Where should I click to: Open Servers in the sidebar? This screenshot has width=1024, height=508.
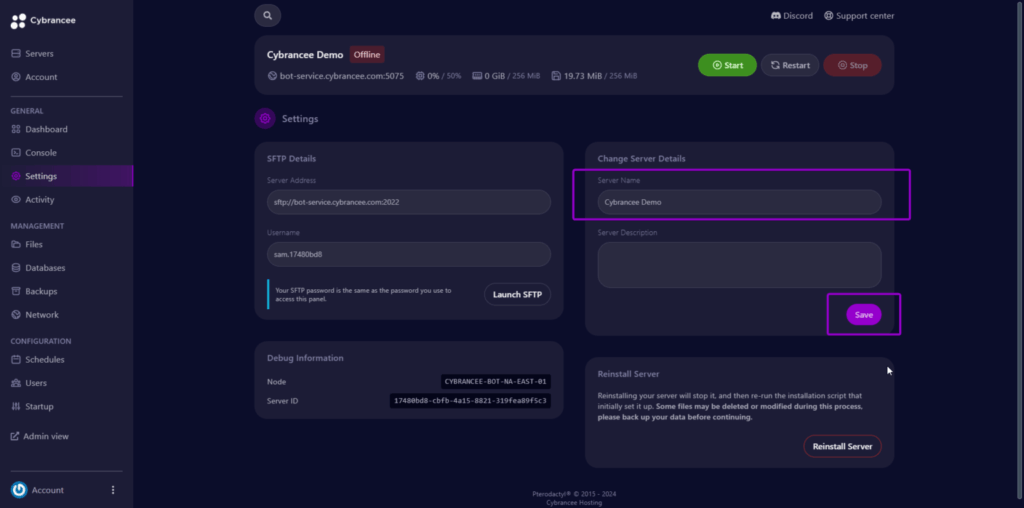pyautogui.click(x=39, y=54)
